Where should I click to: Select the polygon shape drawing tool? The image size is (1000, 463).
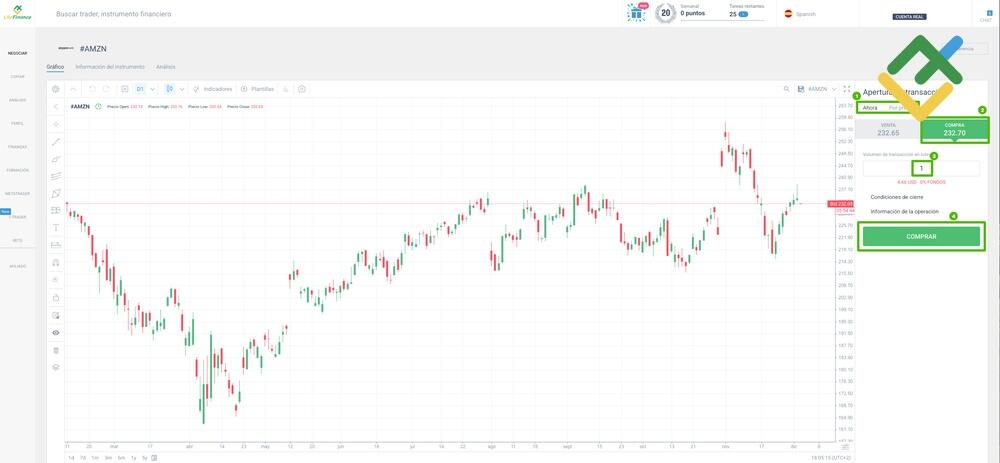click(x=55, y=193)
